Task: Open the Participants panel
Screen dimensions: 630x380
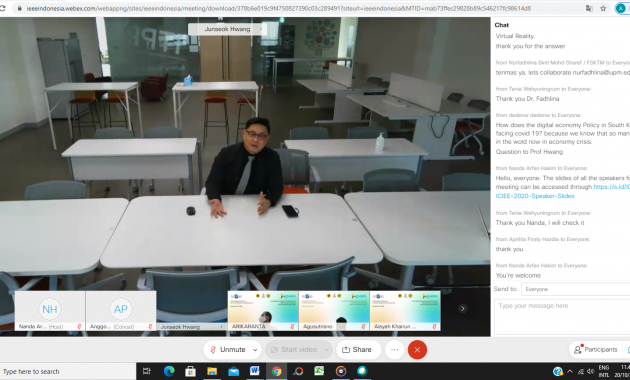Action: pos(595,349)
